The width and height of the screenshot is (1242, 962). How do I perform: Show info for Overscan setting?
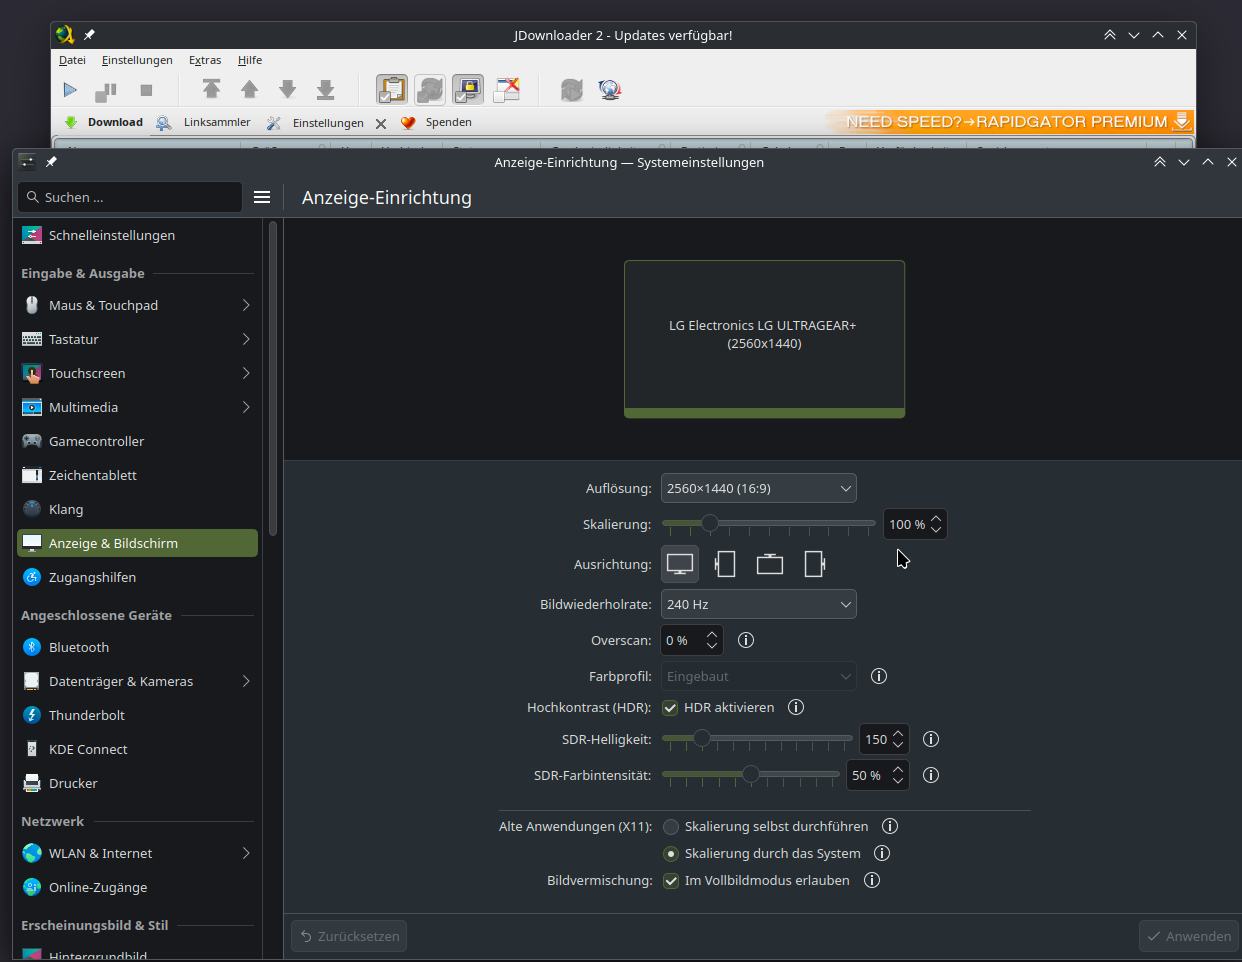pos(746,640)
